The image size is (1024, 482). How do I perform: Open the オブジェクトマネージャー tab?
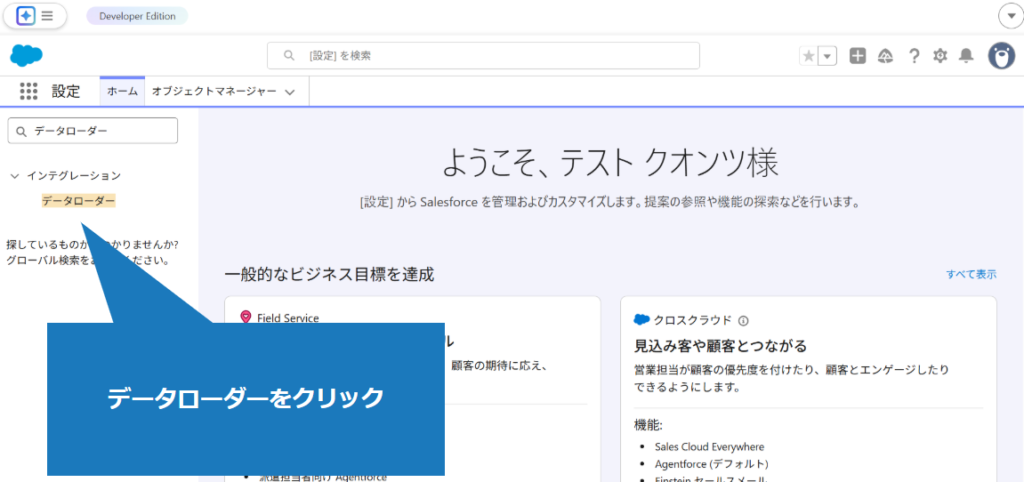coord(213,91)
